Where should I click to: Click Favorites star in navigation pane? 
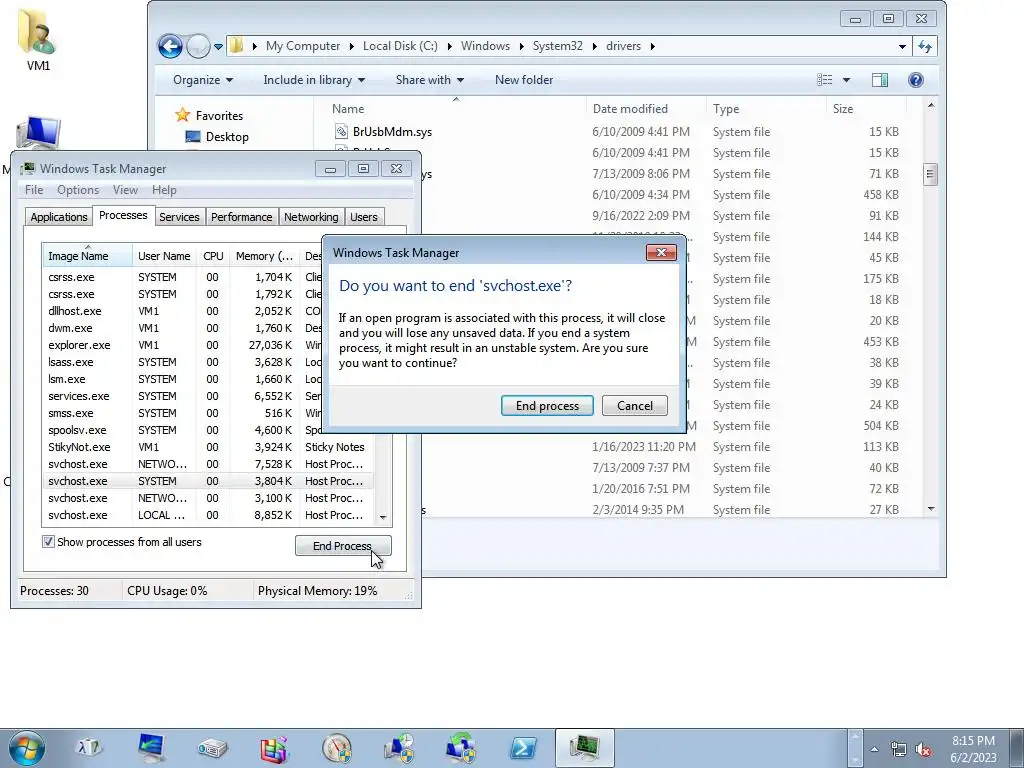click(182, 116)
